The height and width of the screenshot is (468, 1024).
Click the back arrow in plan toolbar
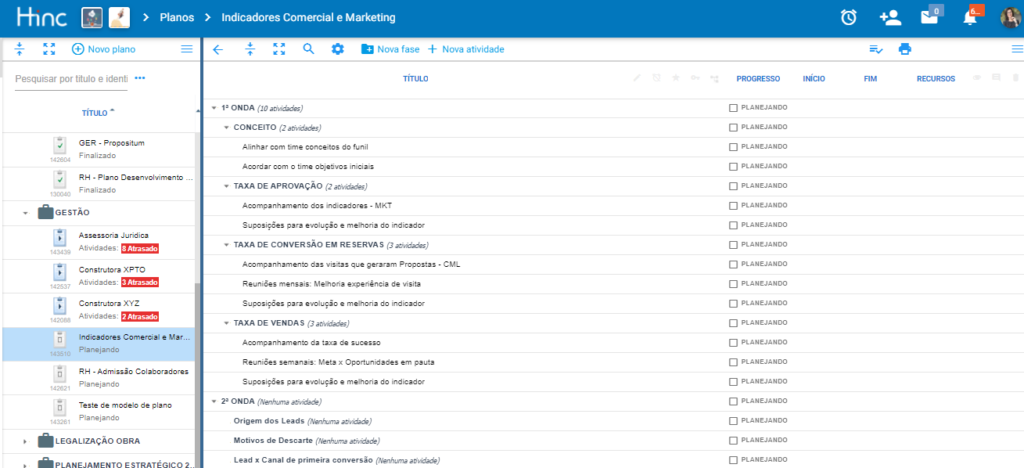[218, 49]
